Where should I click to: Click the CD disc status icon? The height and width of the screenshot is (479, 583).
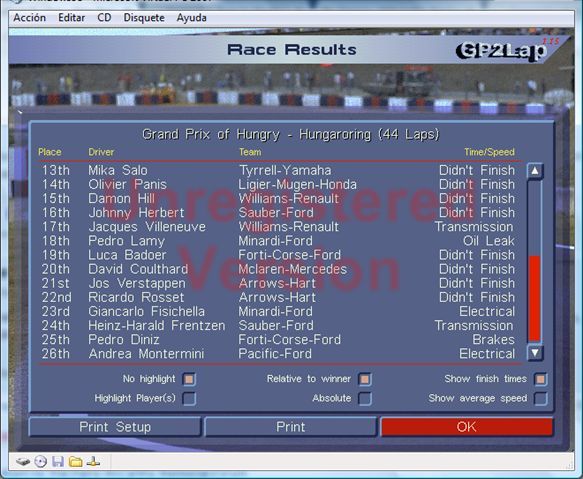click(41, 462)
